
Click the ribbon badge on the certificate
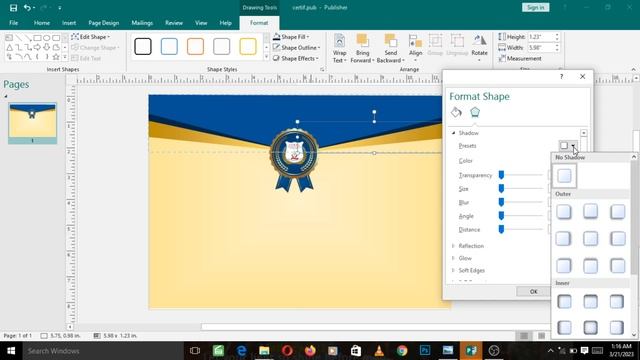294,160
